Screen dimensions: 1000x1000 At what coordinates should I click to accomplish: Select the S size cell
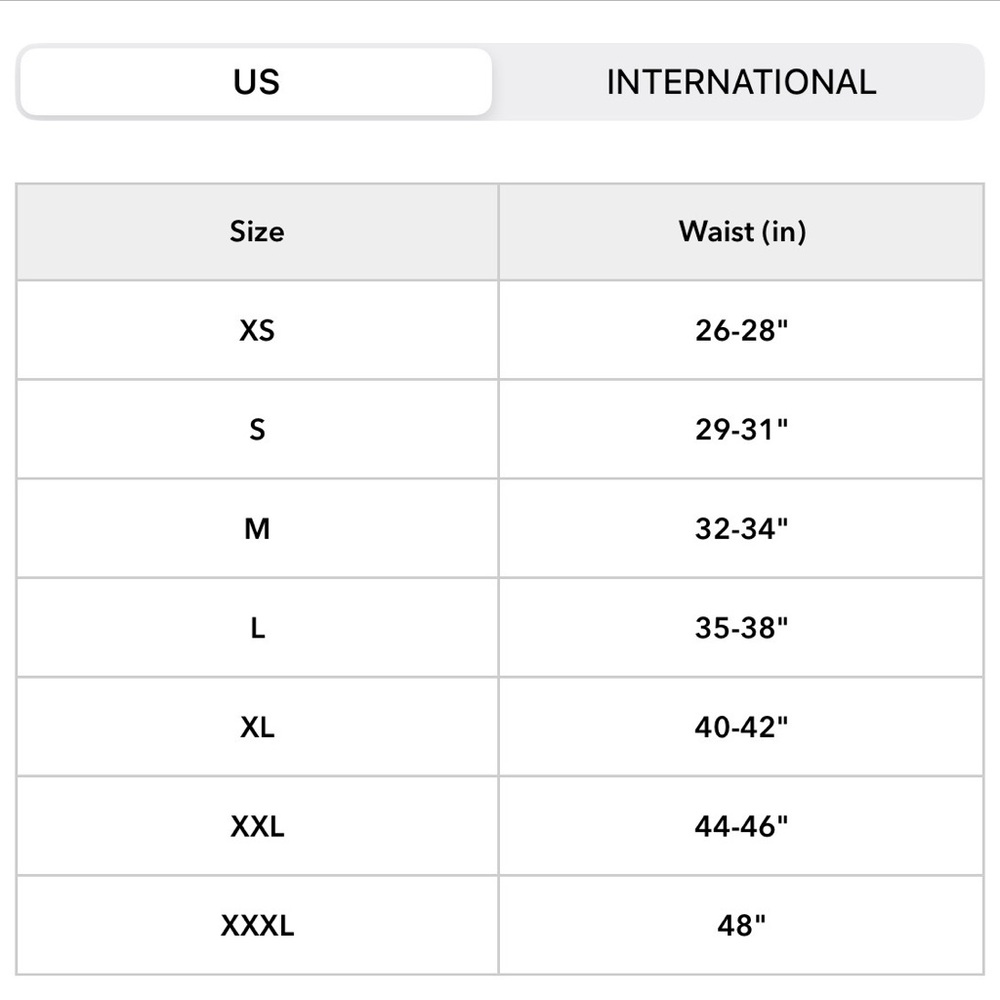(x=257, y=429)
